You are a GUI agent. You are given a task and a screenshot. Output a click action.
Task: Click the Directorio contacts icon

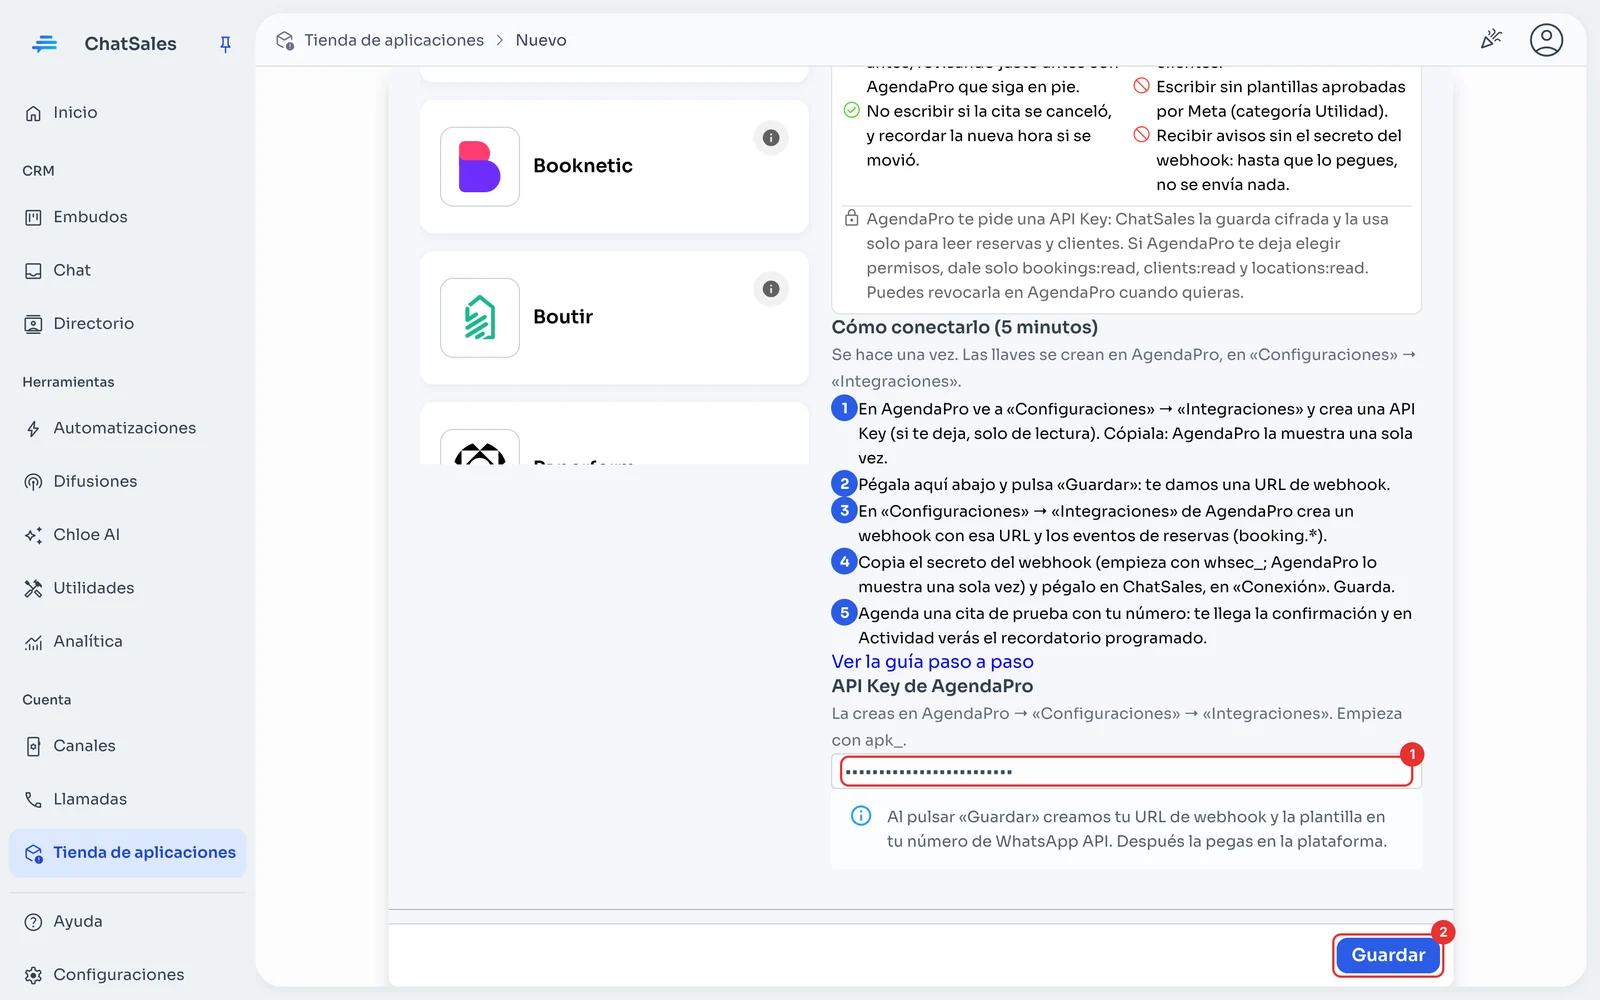[x=33, y=324]
